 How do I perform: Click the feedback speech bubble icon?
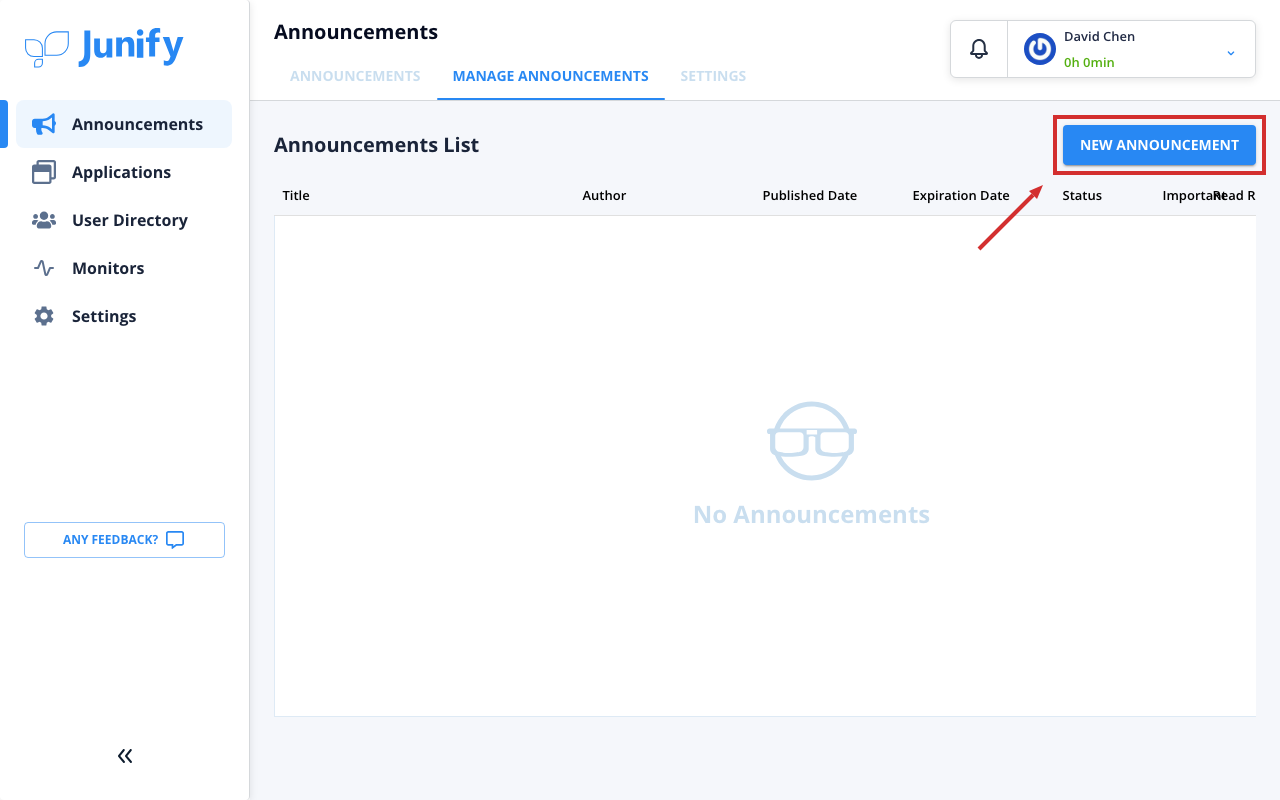coord(175,540)
